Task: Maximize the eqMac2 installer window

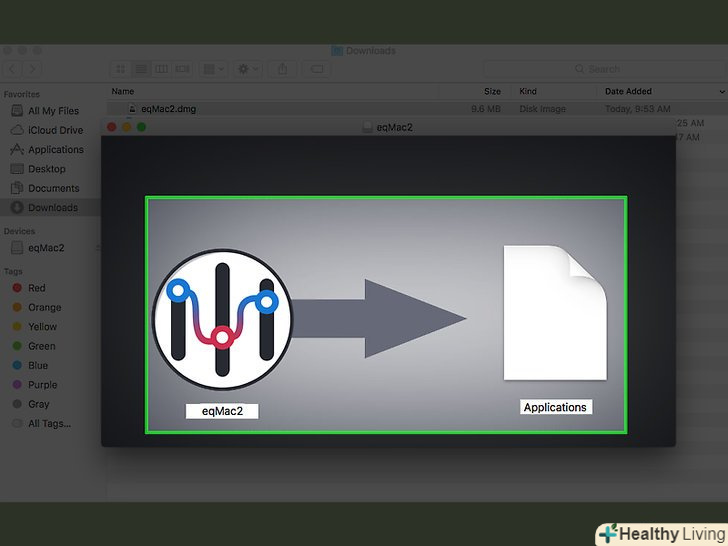Action: coord(142,127)
